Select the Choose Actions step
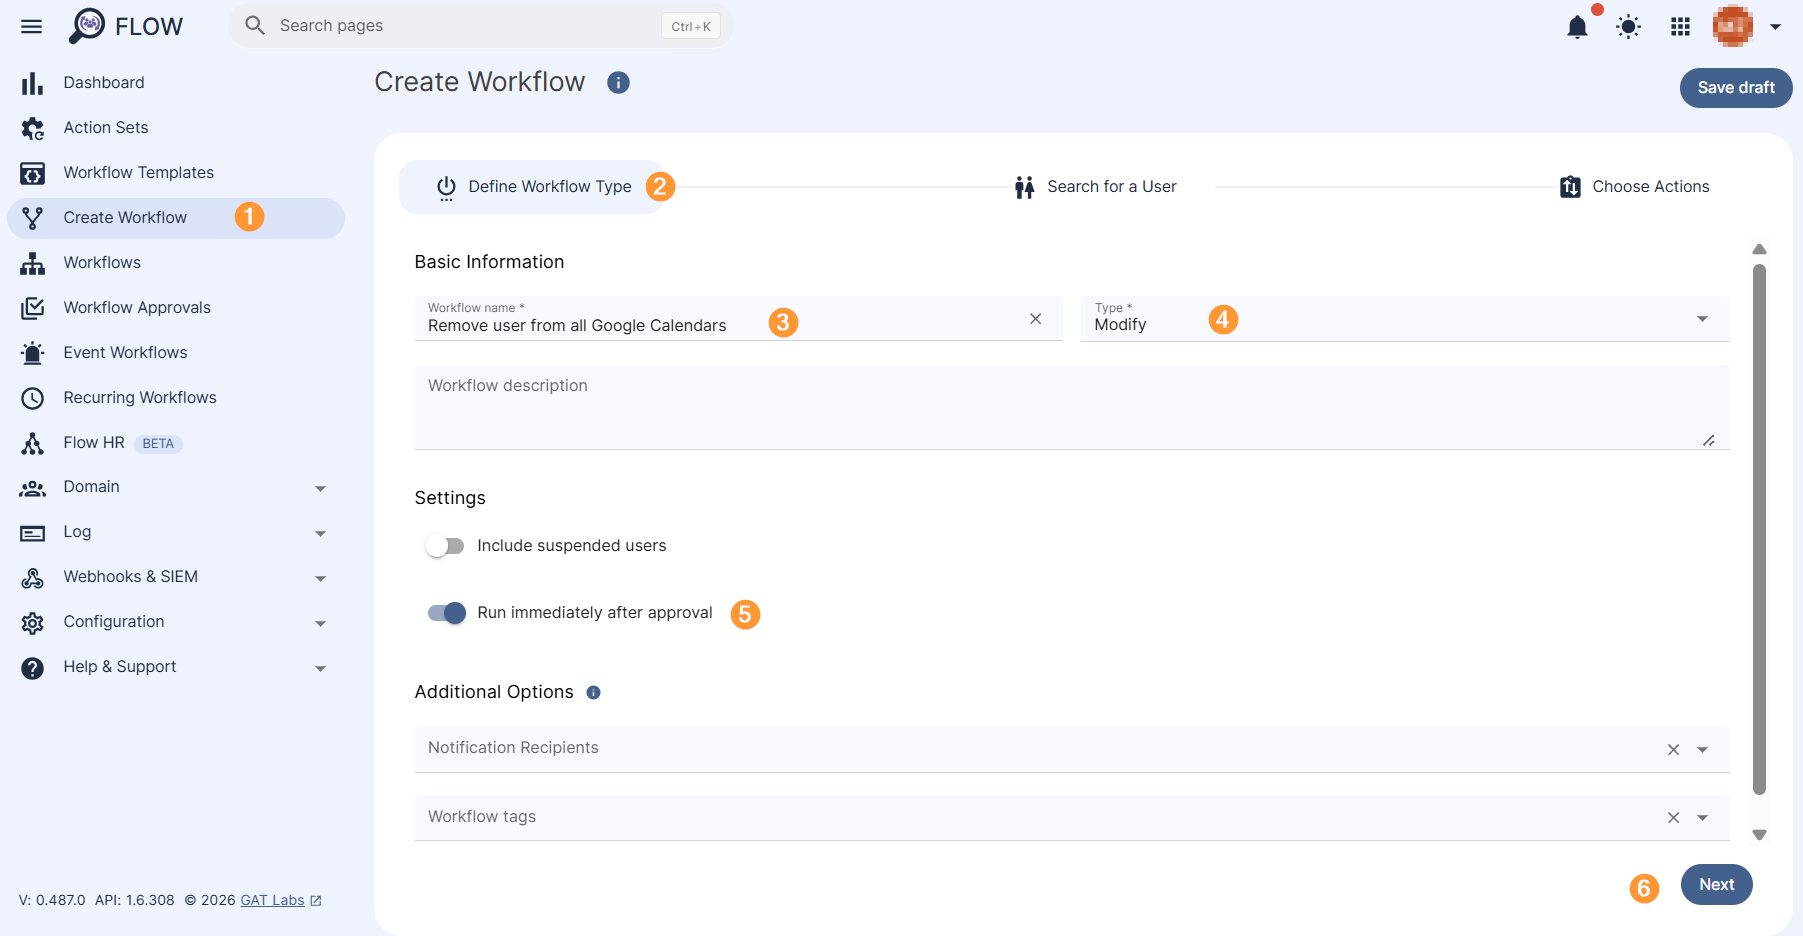Image resolution: width=1803 pixels, height=936 pixels. pyautogui.click(x=1634, y=187)
